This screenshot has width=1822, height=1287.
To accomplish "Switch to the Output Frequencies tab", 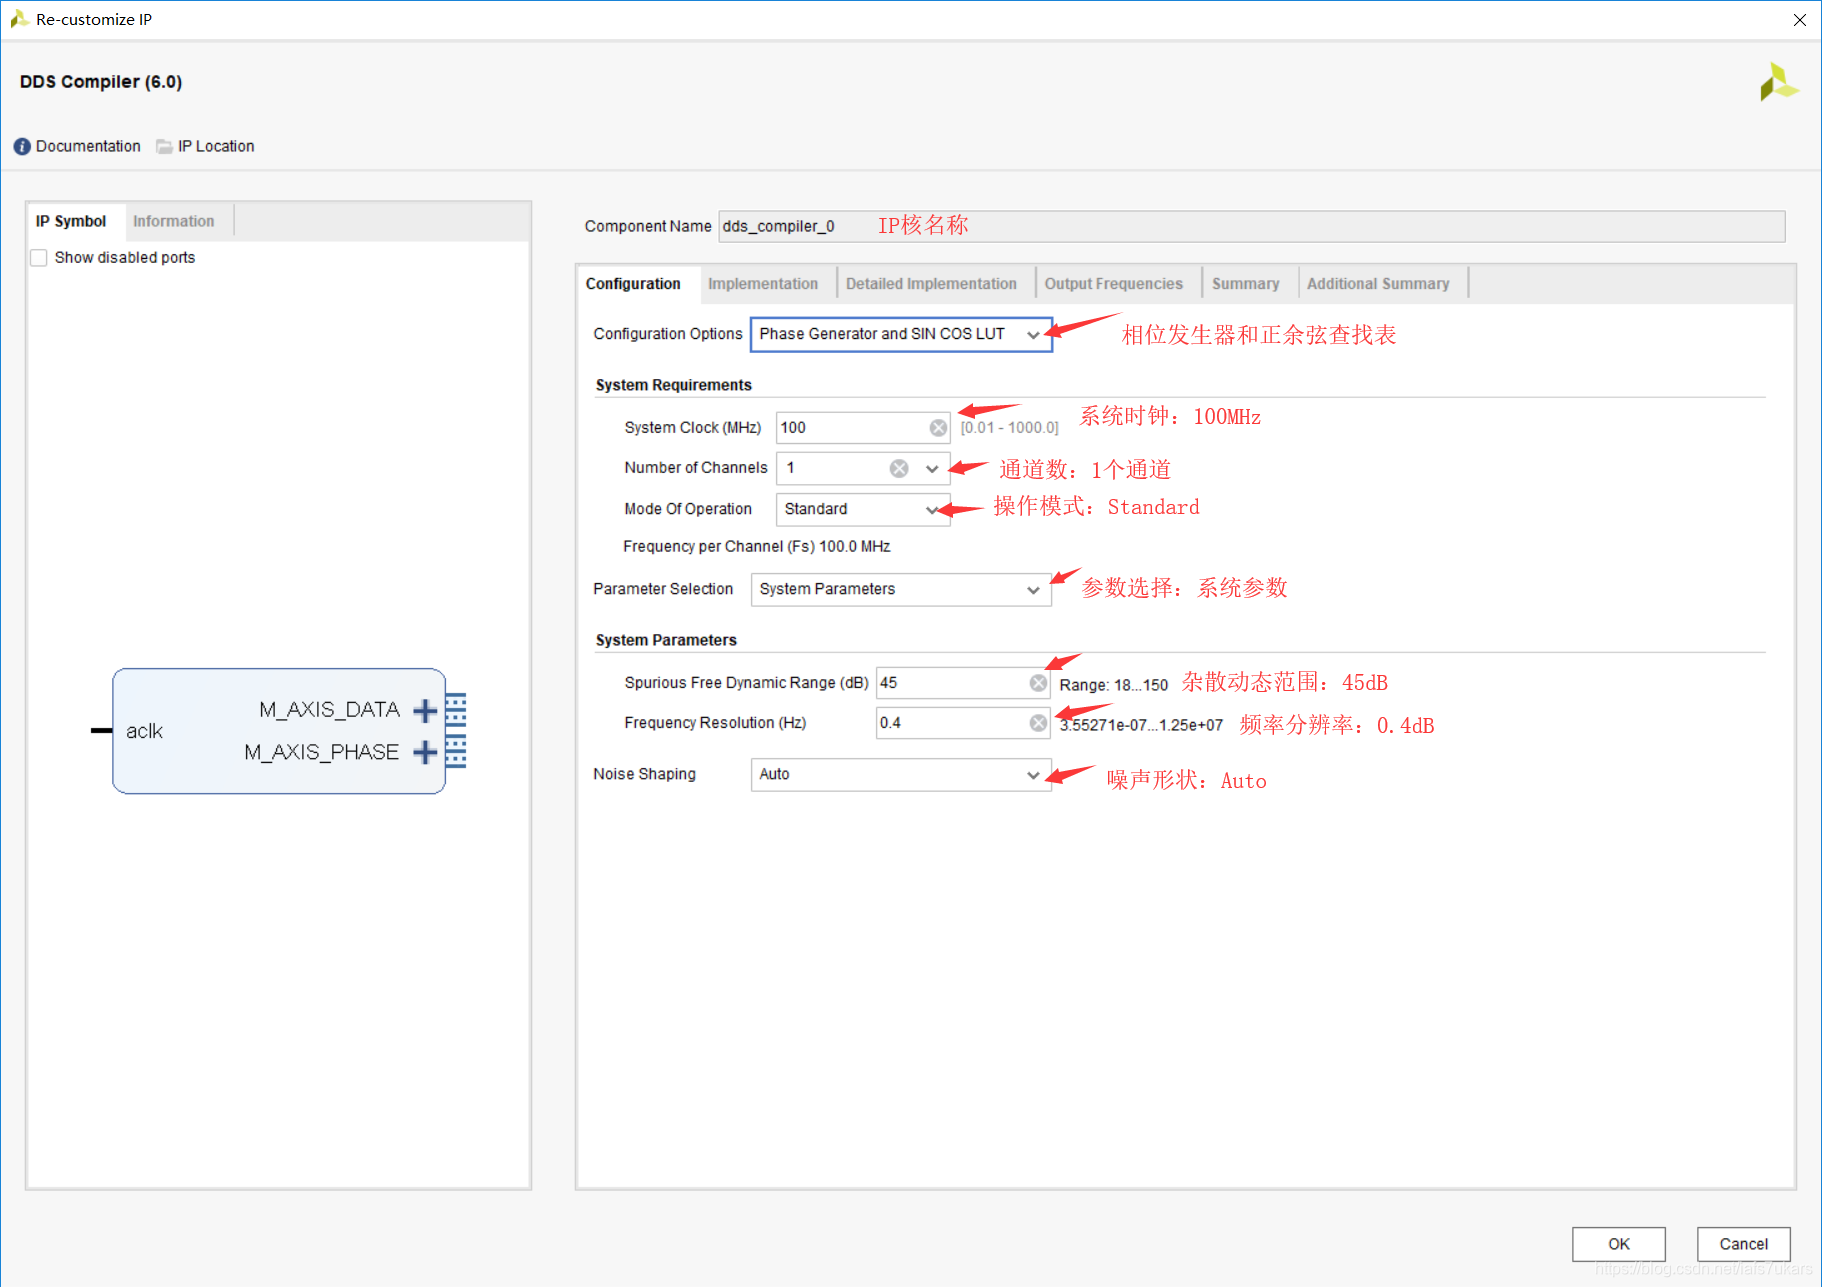I will (1114, 284).
